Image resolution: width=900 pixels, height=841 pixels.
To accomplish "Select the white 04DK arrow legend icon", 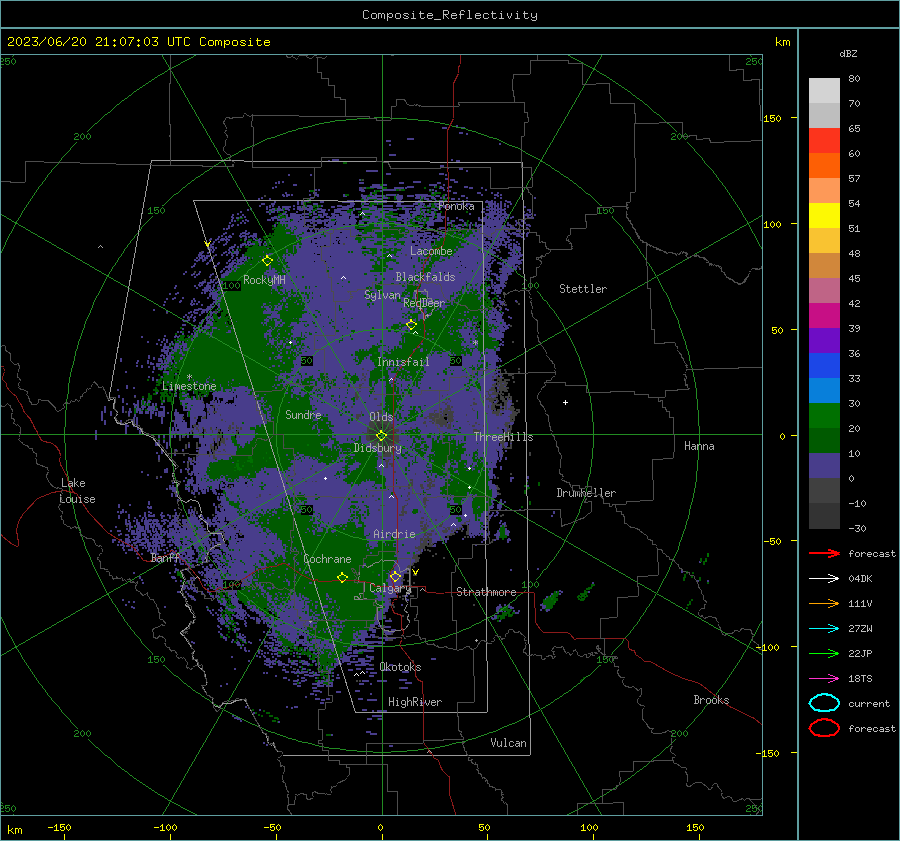I will pyautogui.click(x=824, y=579).
